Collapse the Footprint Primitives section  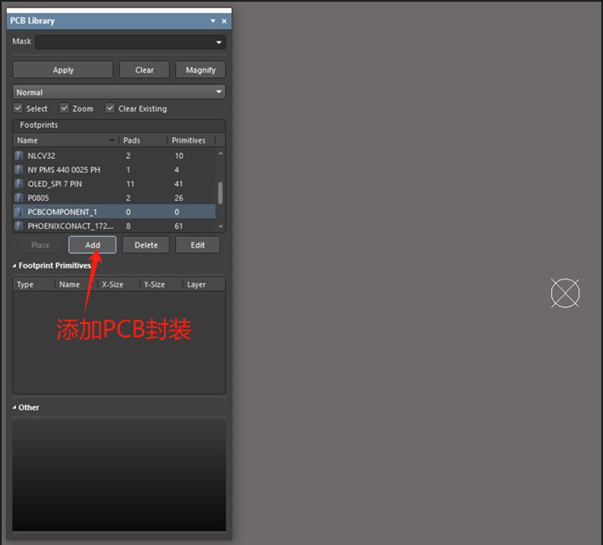15,265
